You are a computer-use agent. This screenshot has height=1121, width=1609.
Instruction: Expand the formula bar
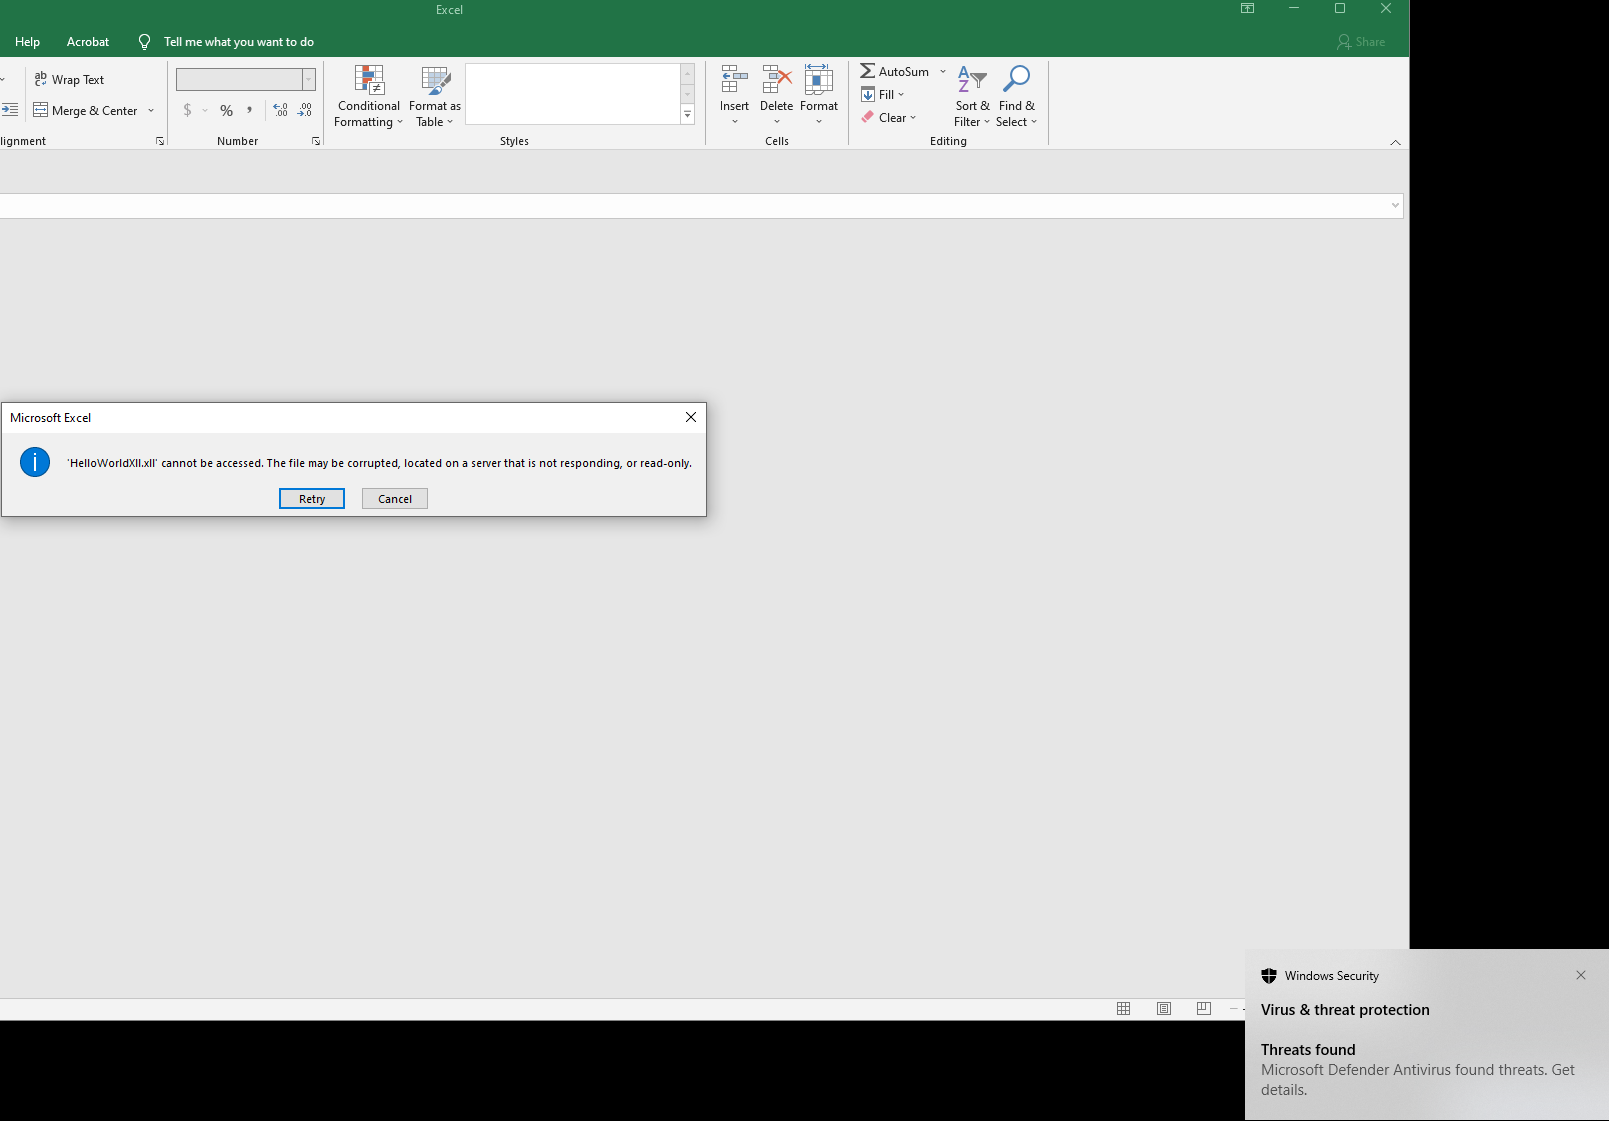pos(1396,206)
